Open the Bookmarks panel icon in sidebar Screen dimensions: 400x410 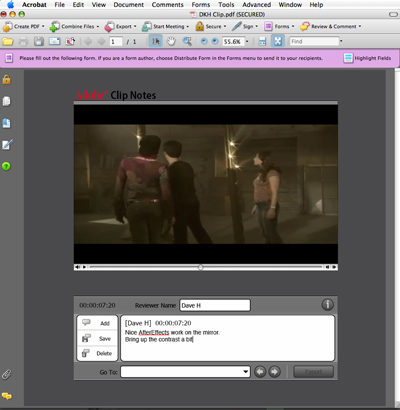7,123
